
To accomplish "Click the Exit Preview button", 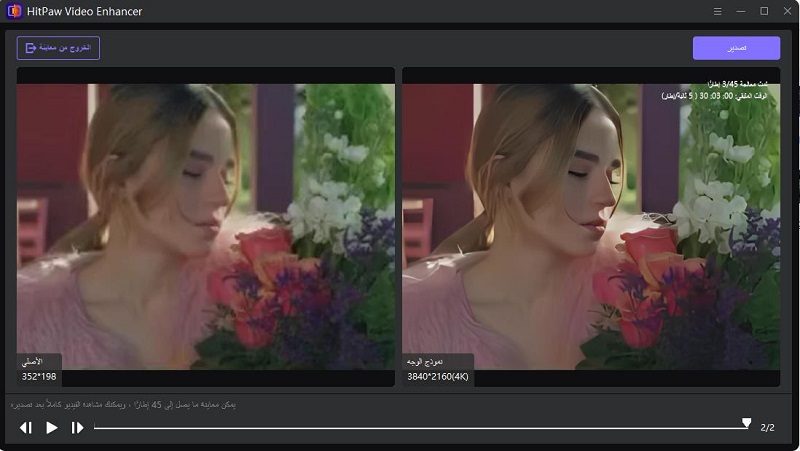I will 58,48.
